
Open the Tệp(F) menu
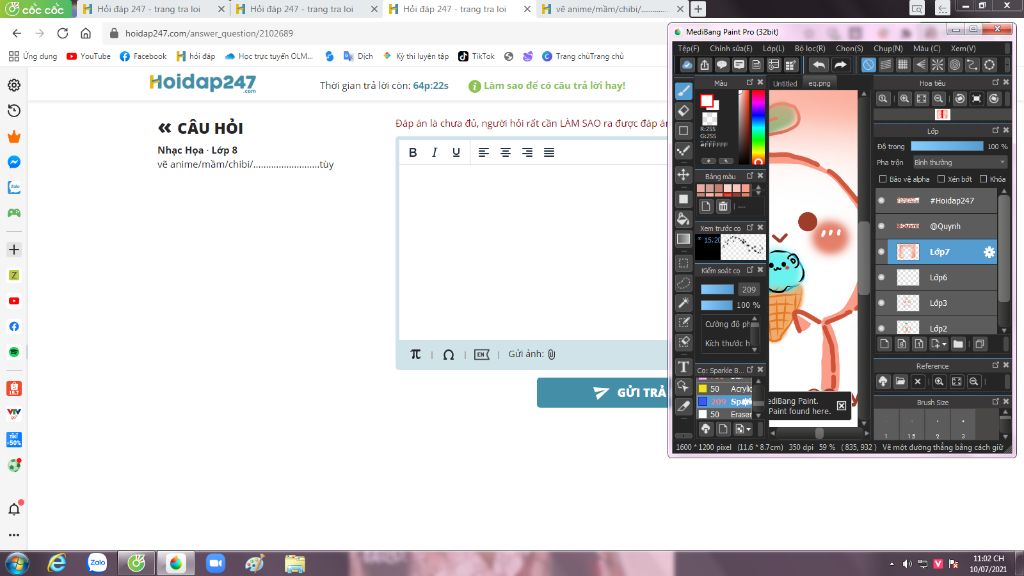[x=688, y=48]
